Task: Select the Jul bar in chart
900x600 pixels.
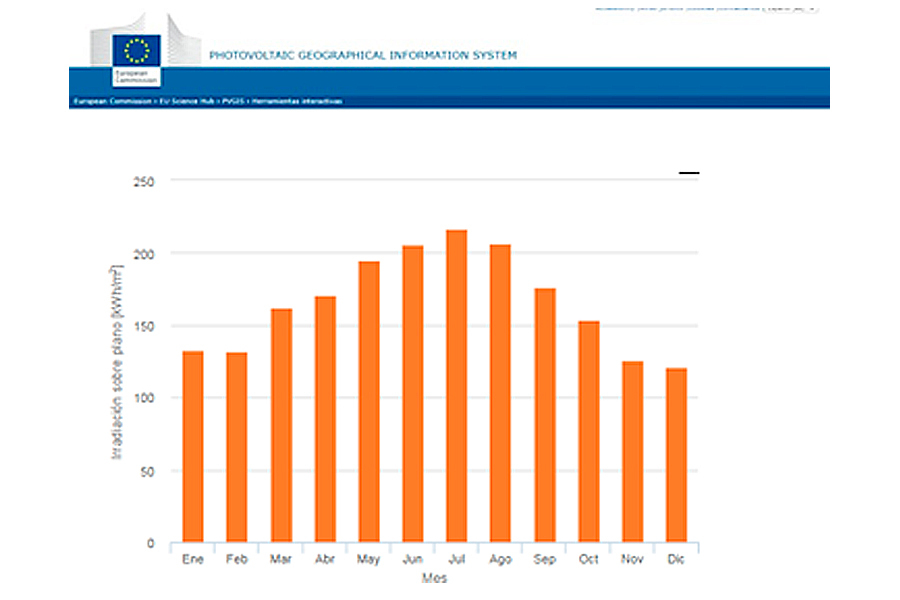Action: (457, 386)
